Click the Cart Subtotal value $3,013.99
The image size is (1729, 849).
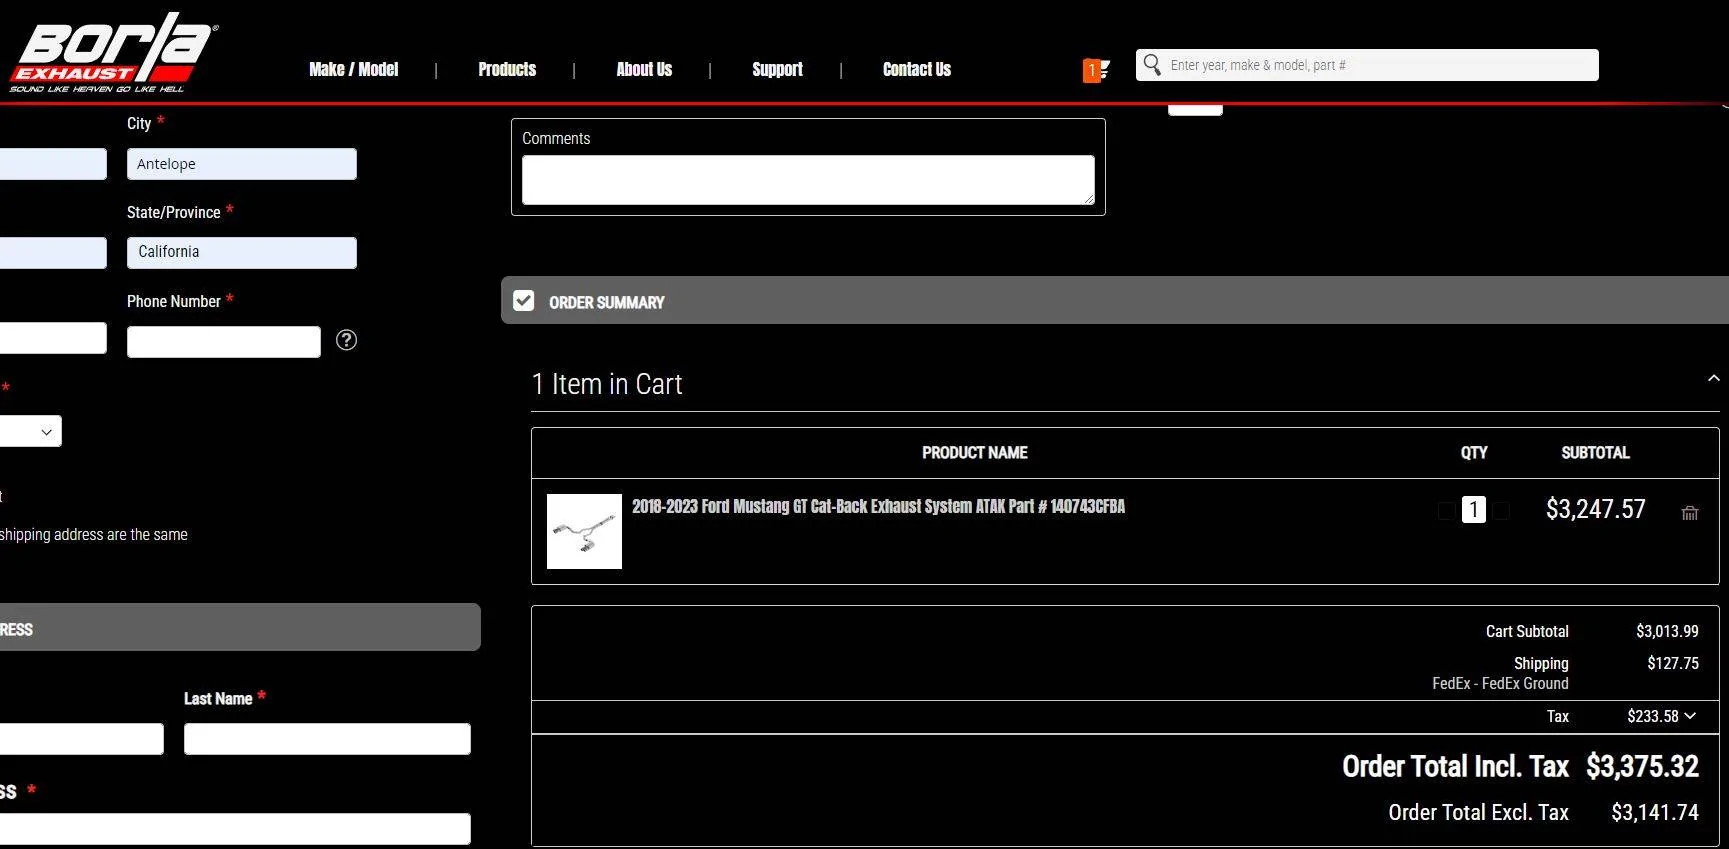[x=1667, y=631]
